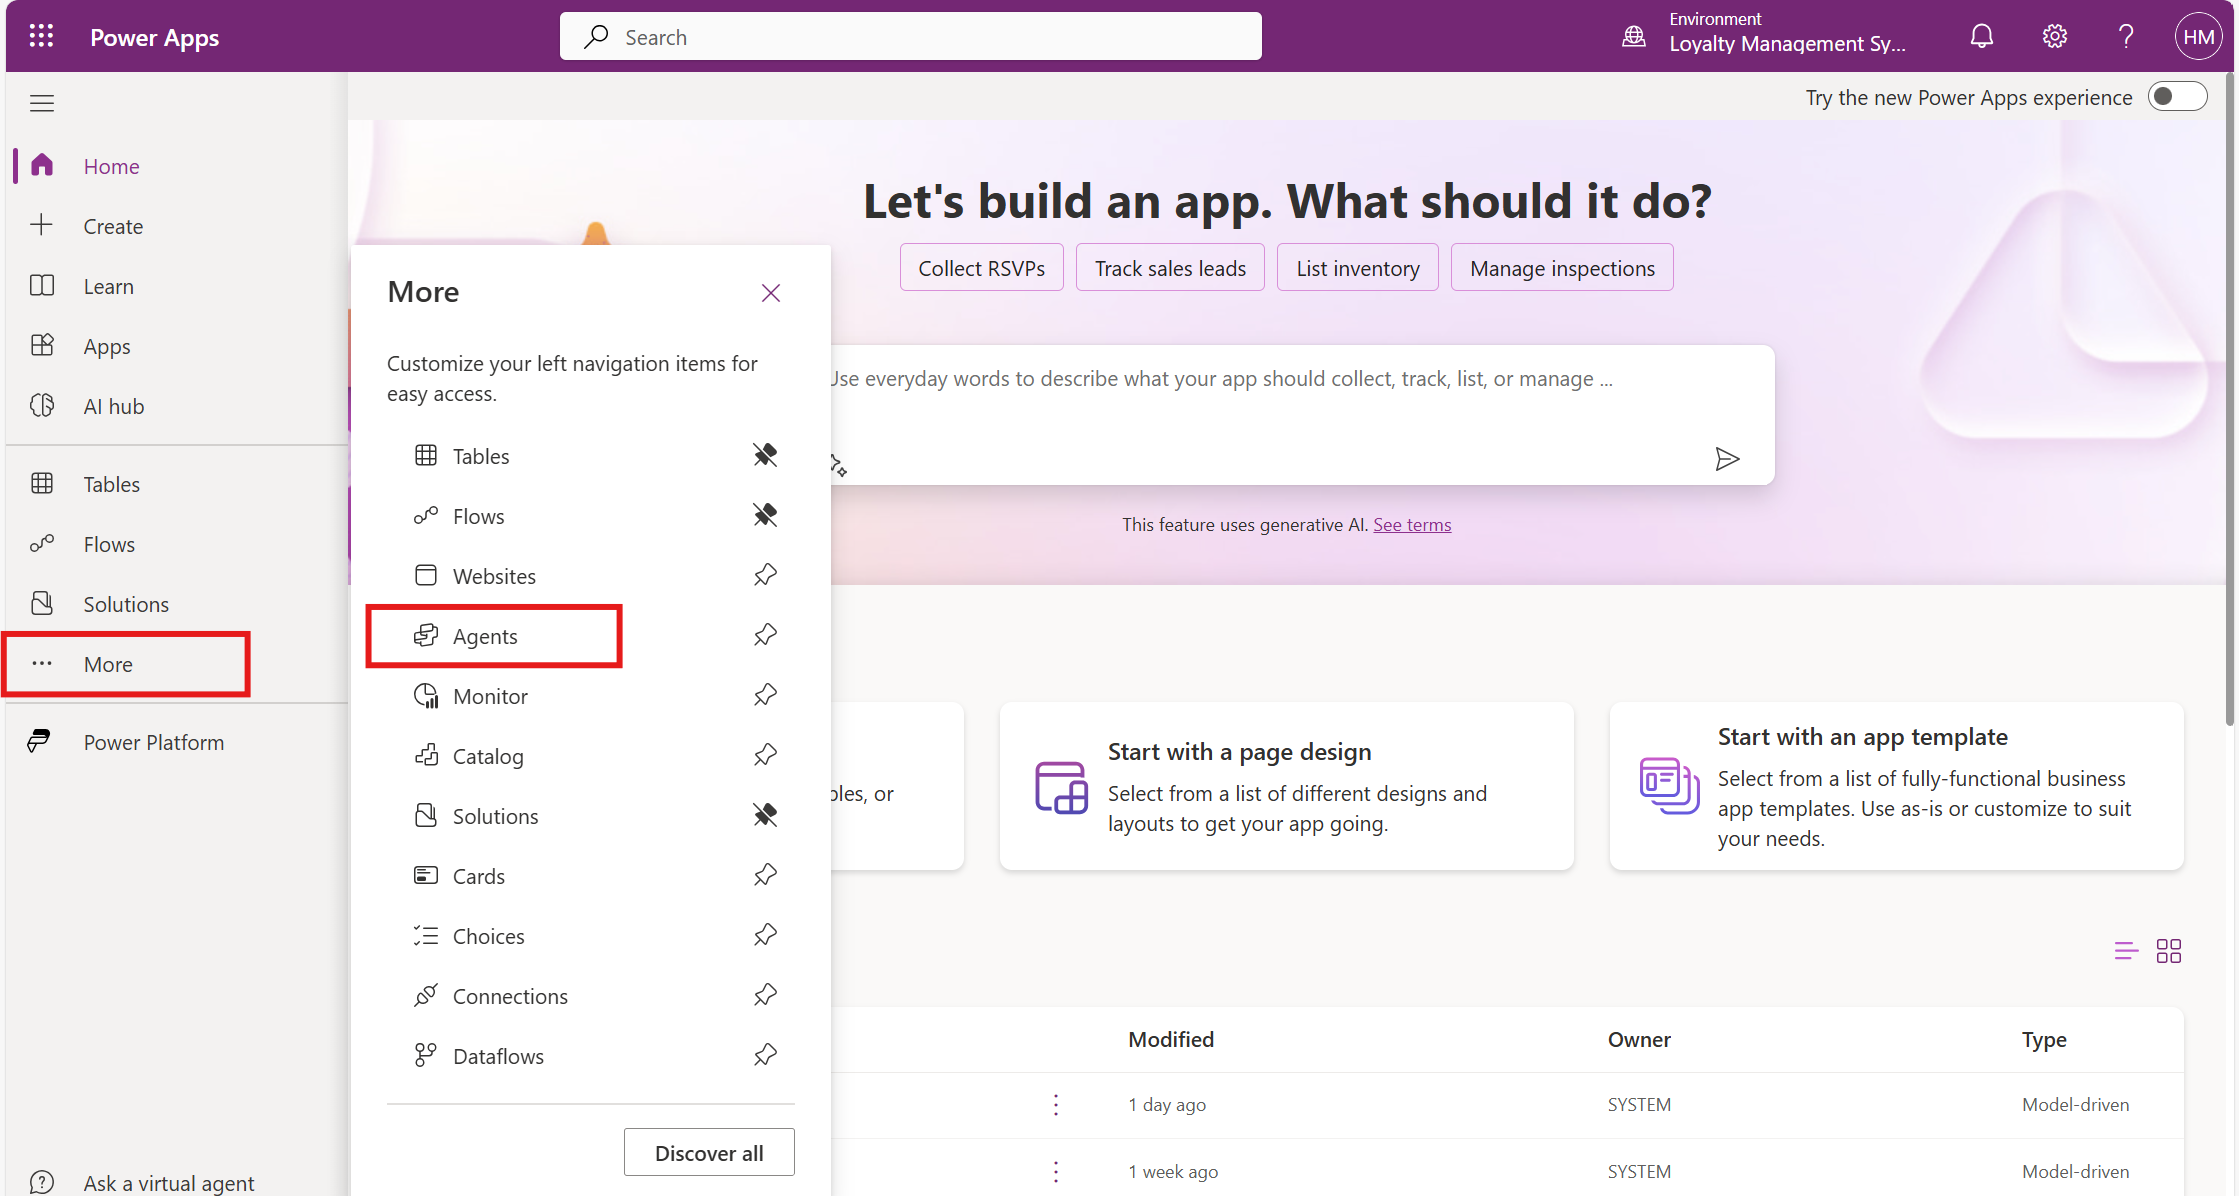Click the notifications bell icon
This screenshot has height=1196, width=2239.
[1981, 37]
